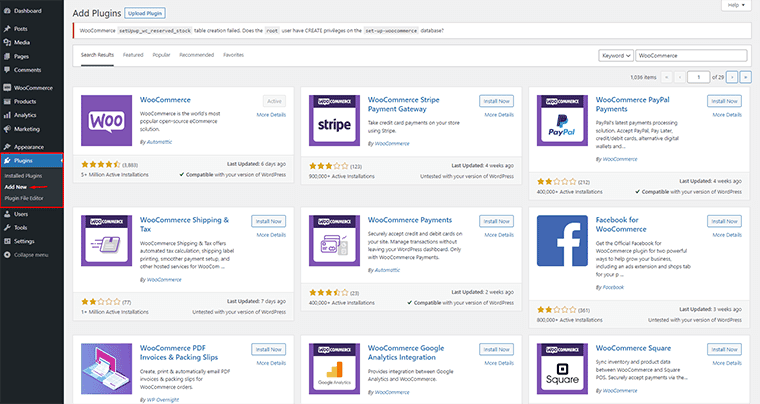Click the Google Analytics plugin thumbnail
This screenshot has height=404, width=760.
[334, 369]
